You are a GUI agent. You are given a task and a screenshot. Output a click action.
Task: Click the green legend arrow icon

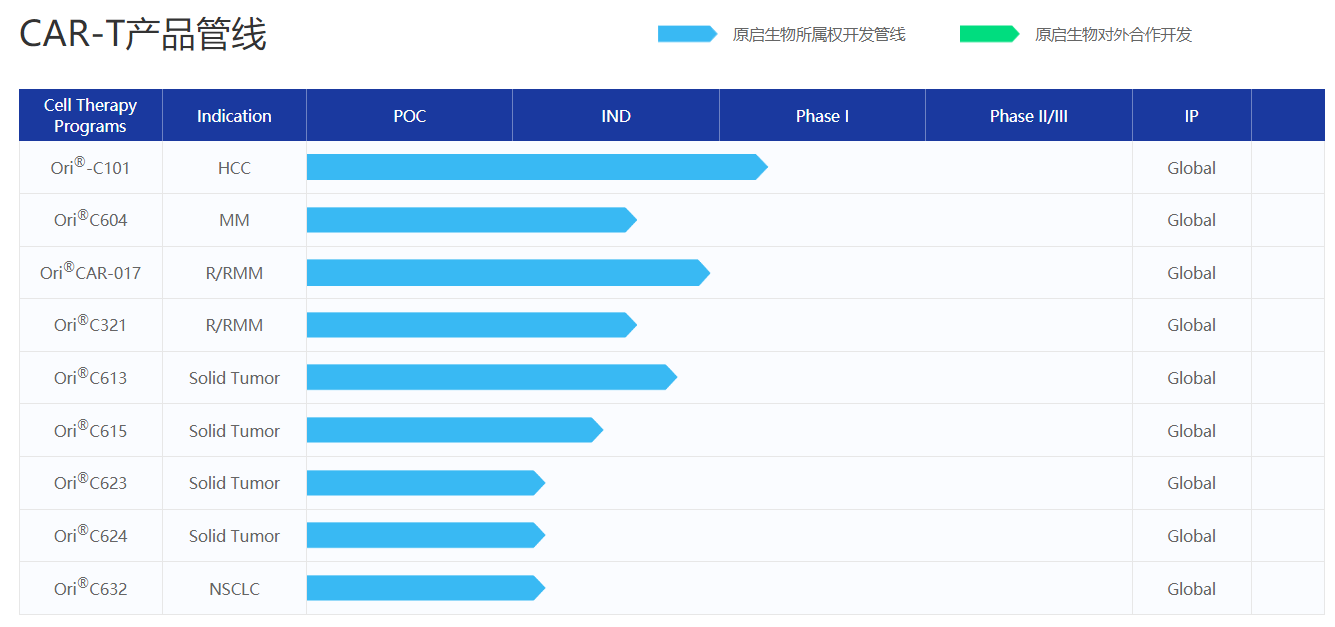pyautogui.click(x=989, y=34)
